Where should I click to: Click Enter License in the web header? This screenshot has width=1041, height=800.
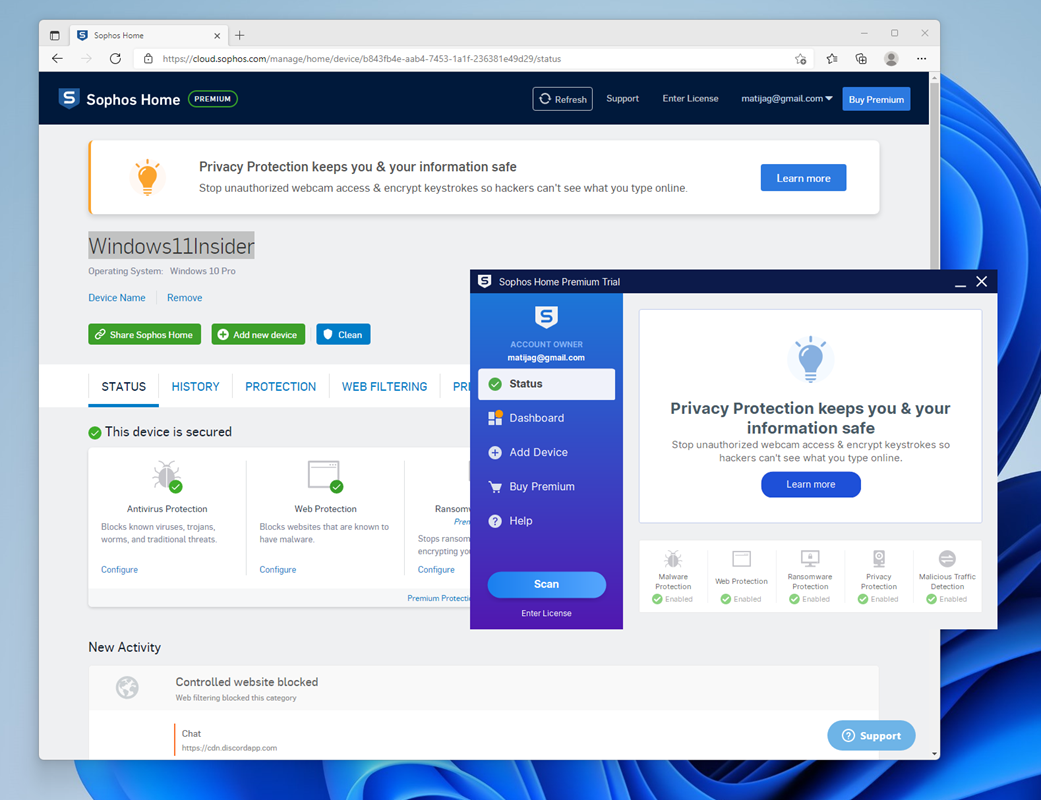click(x=690, y=98)
